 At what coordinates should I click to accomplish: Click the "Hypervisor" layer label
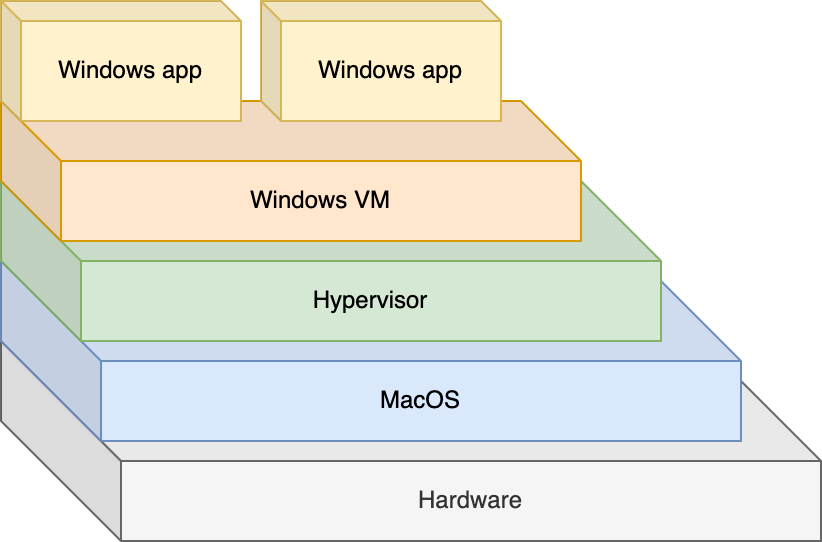pos(370,300)
